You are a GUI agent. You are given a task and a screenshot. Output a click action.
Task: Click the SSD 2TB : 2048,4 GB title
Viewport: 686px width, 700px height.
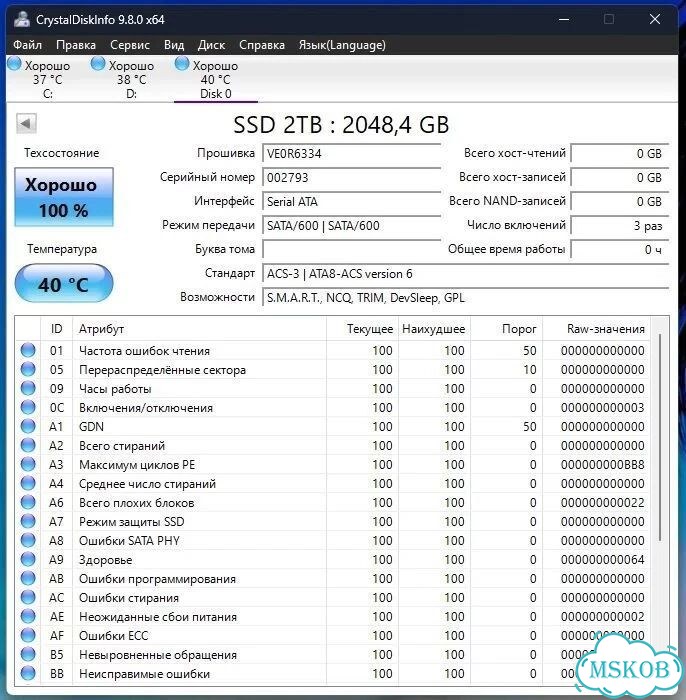(341, 125)
